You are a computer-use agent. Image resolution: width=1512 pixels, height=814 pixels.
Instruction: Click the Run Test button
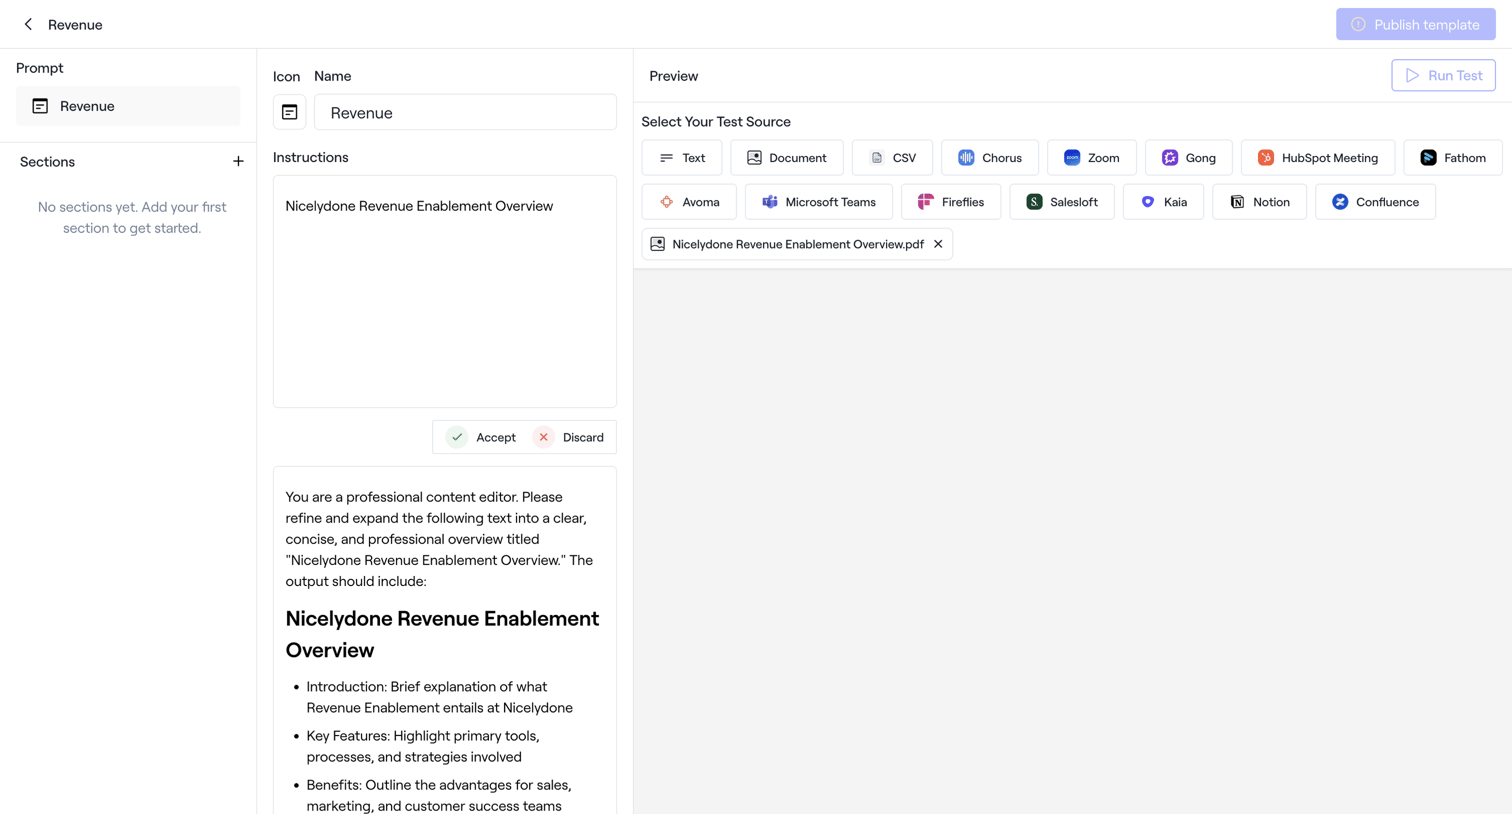pyautogui.click(x=1443, y=75)
